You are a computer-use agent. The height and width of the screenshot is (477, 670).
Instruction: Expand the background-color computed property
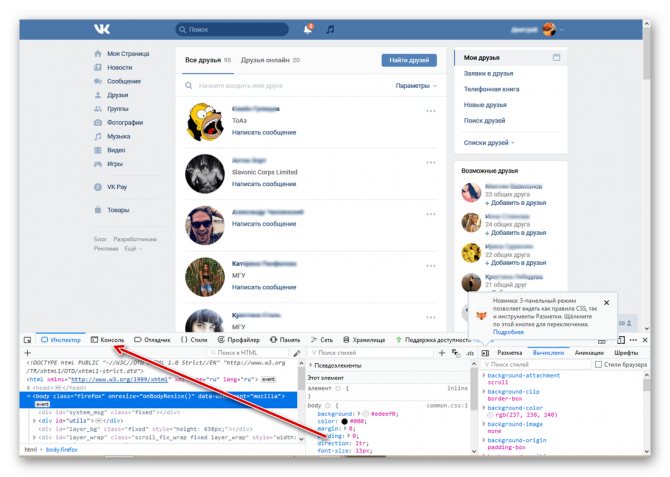point(484,408)
